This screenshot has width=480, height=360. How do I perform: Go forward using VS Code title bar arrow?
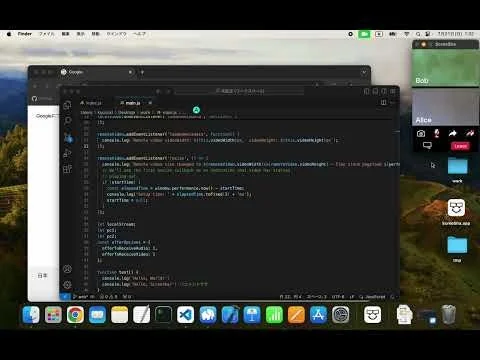point(168,91)
